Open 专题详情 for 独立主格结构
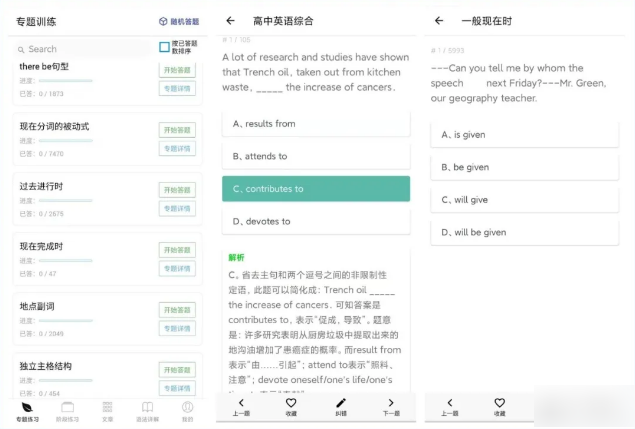This screenshot has height=429, width=635. pyautogui.click(x=177, y=388)
